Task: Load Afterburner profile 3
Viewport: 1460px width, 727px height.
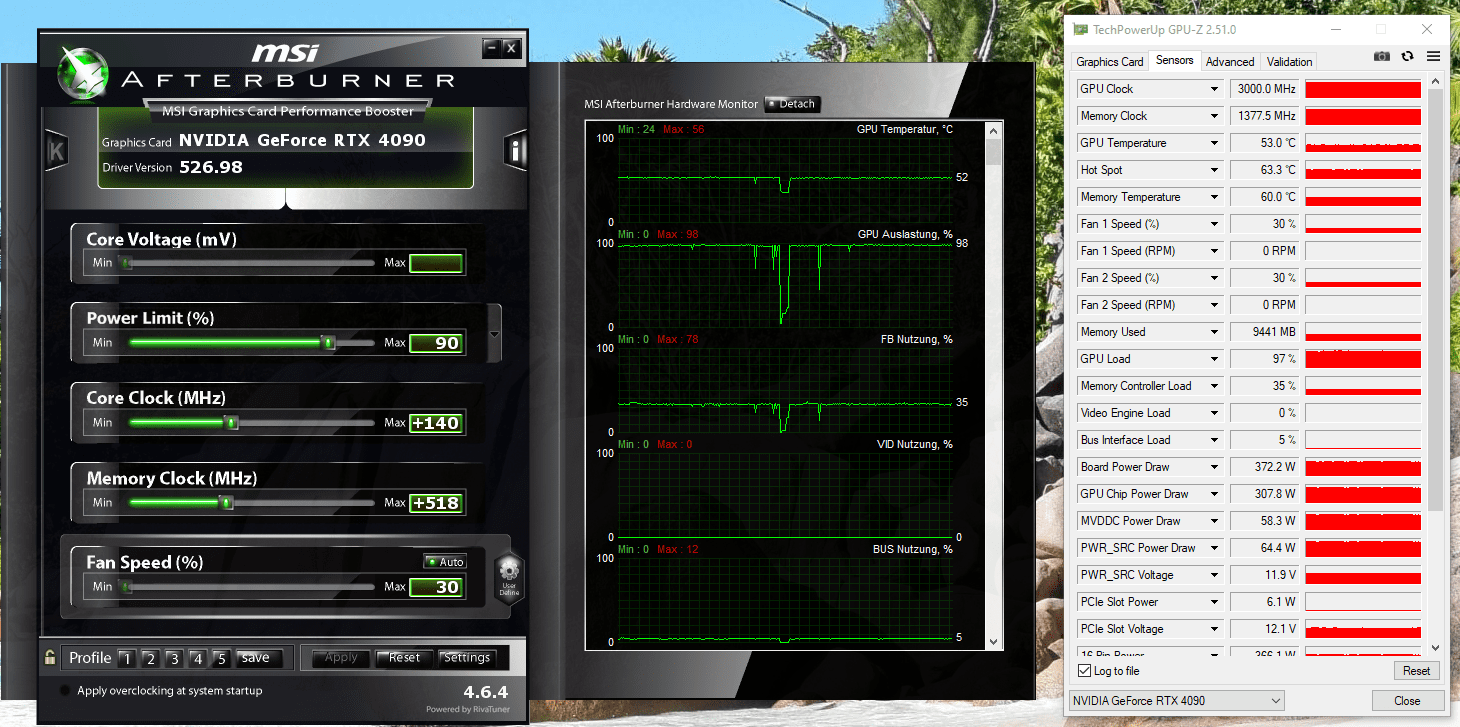Action: pyautogui.click(x=174, y=658)
